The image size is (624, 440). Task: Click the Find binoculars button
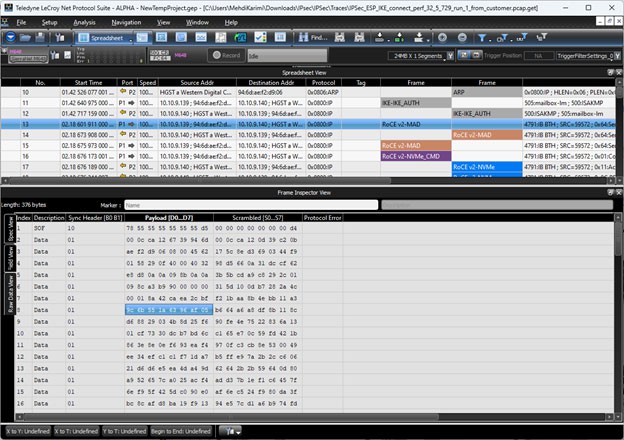coord(313,37)
